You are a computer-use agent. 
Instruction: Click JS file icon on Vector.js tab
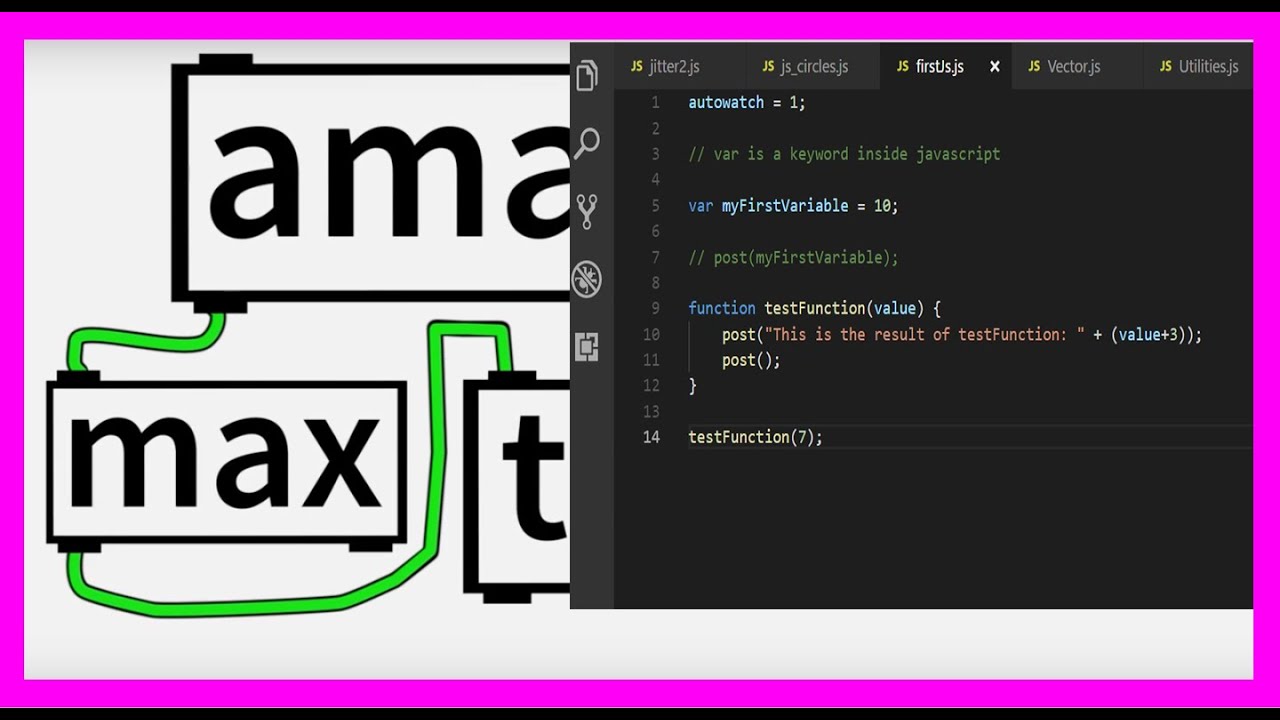coord(1035,67)
